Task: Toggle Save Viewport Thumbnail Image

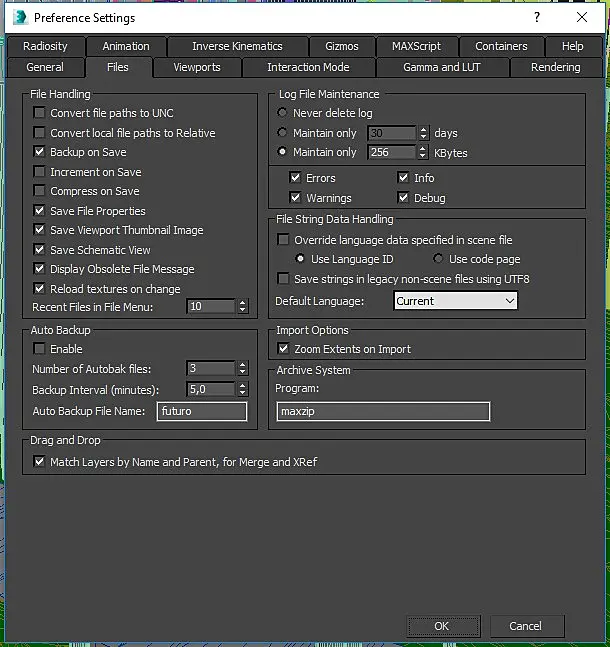Action: (x=40, y=230)
